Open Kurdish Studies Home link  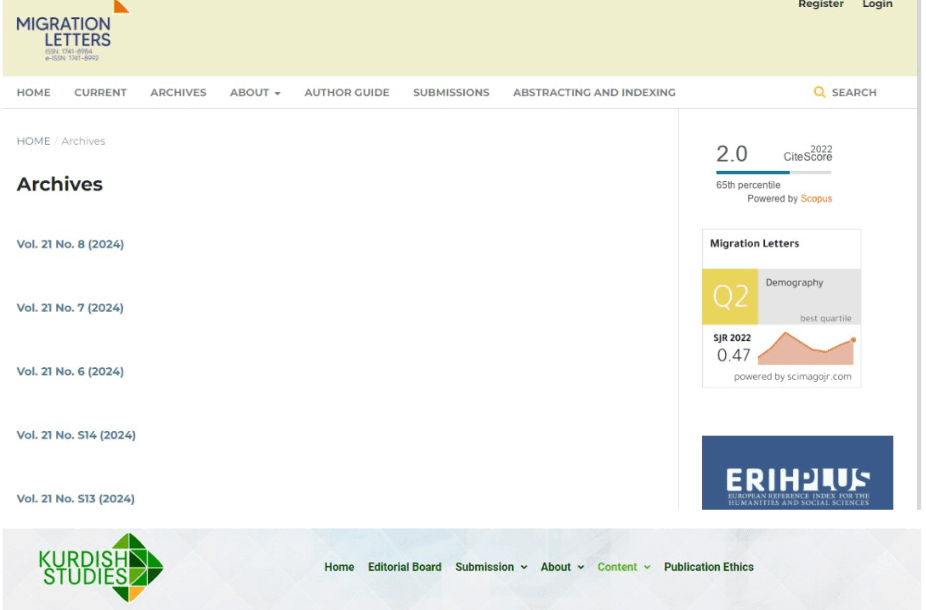339,567
